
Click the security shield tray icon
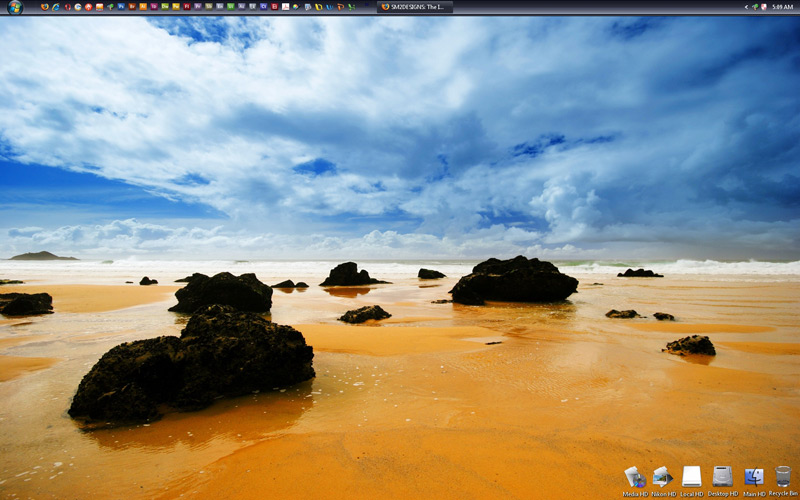pos(764,7)
